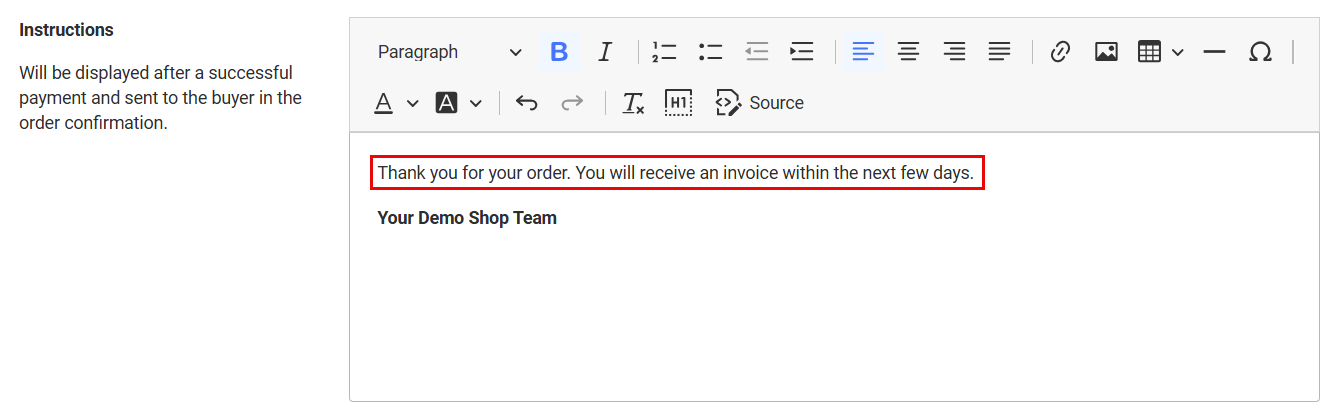
Task: Insert a horizontal line
Action: [1214, 52]
